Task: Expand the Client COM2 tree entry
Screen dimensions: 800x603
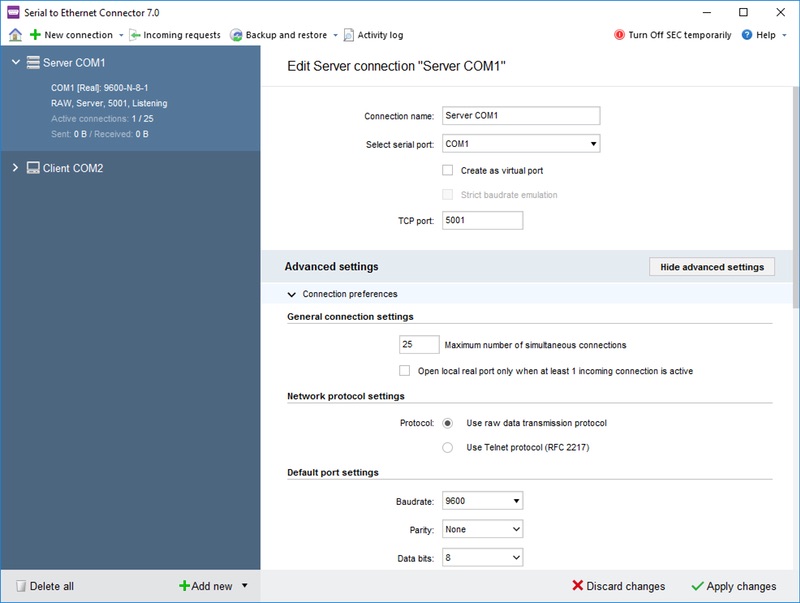Action: (15, 167)
